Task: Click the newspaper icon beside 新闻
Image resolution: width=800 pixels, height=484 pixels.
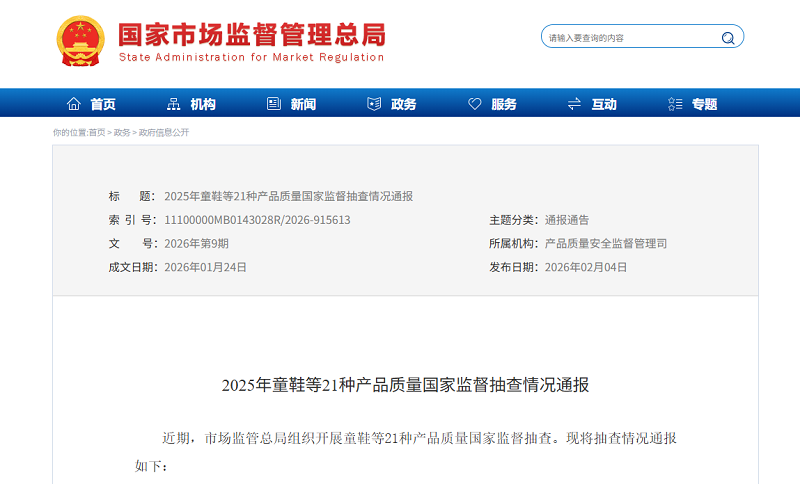Action: 274,104
